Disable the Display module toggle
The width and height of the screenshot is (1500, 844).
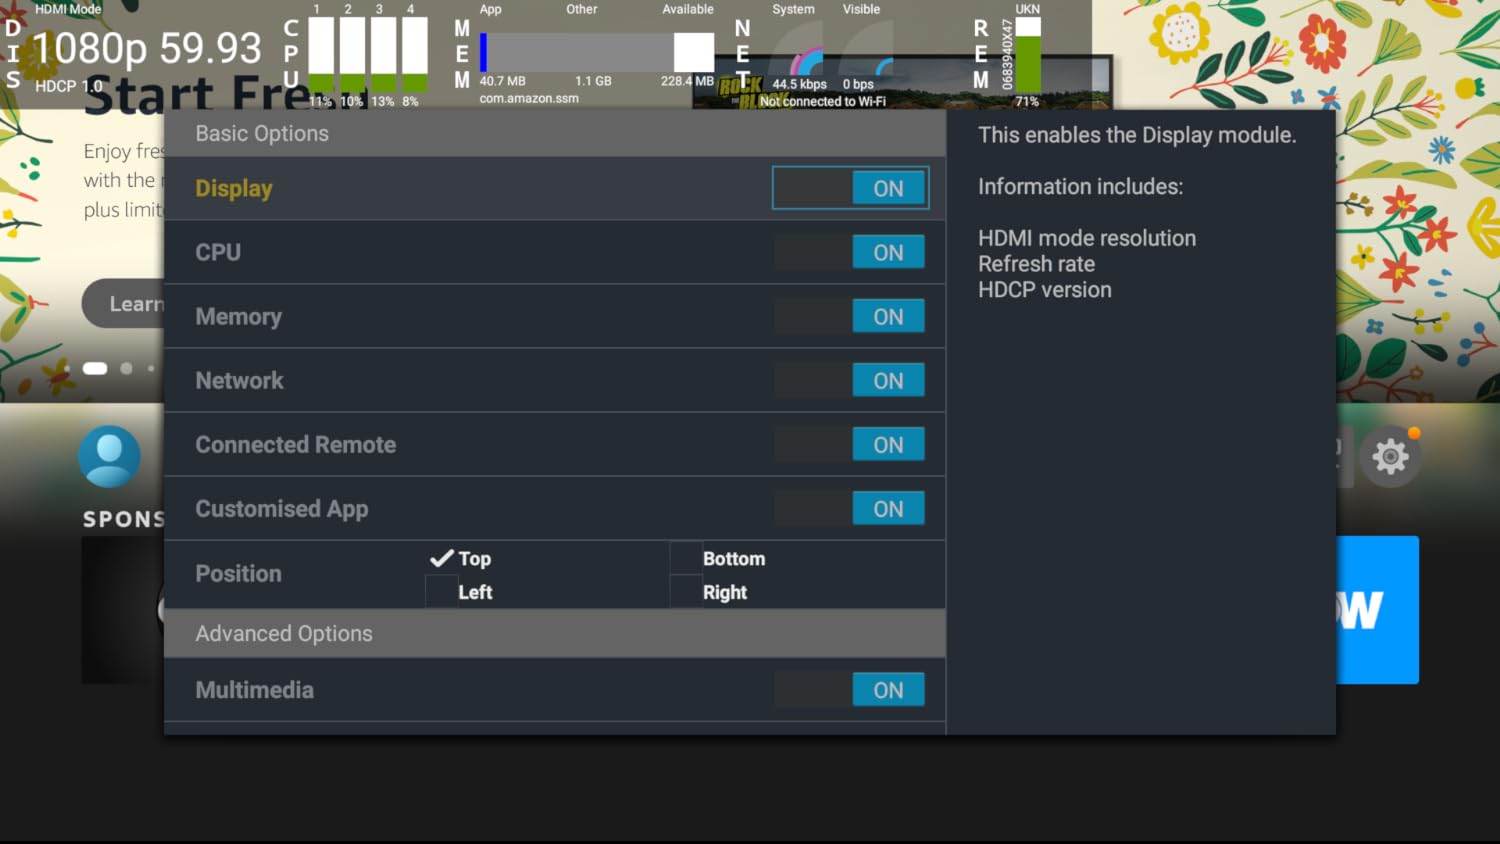click(851, 187)
